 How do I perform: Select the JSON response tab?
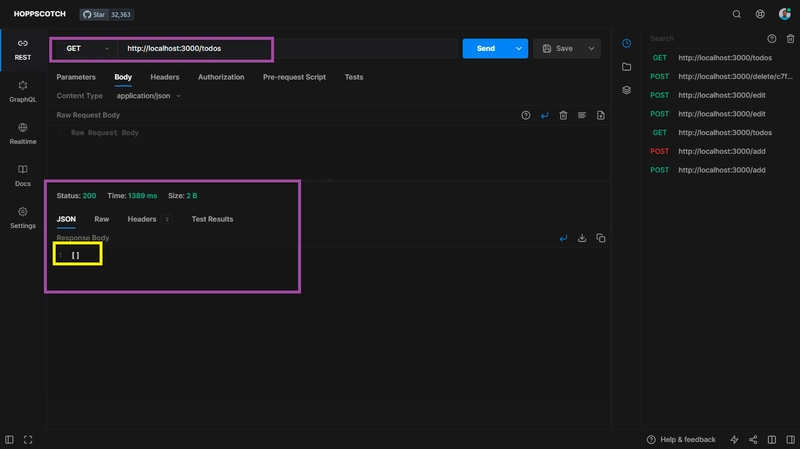(66, 219)
